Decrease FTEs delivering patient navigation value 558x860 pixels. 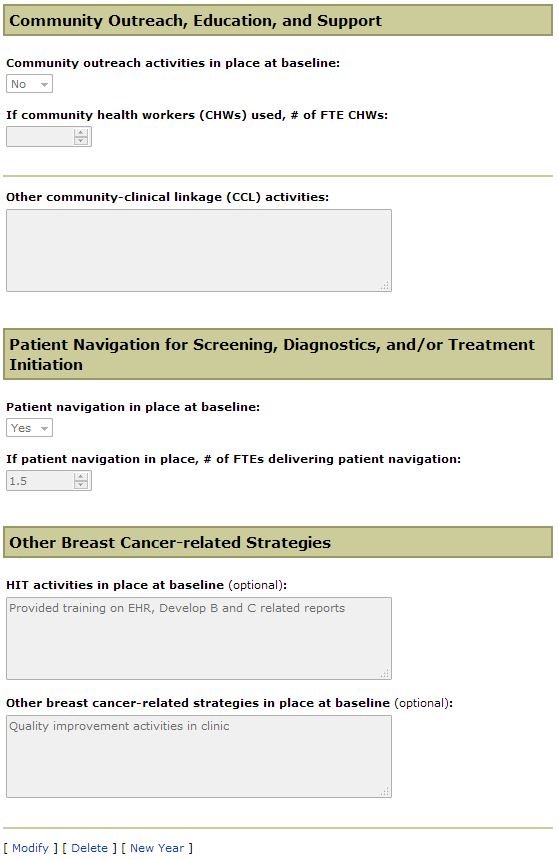coord(81,485)
